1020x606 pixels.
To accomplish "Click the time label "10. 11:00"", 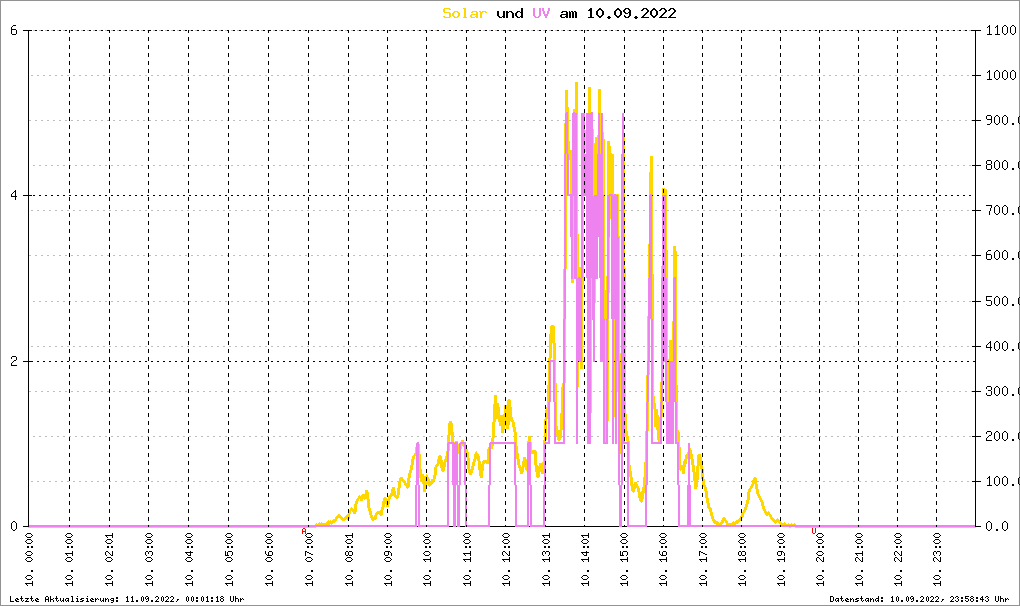I will (466, 560).
